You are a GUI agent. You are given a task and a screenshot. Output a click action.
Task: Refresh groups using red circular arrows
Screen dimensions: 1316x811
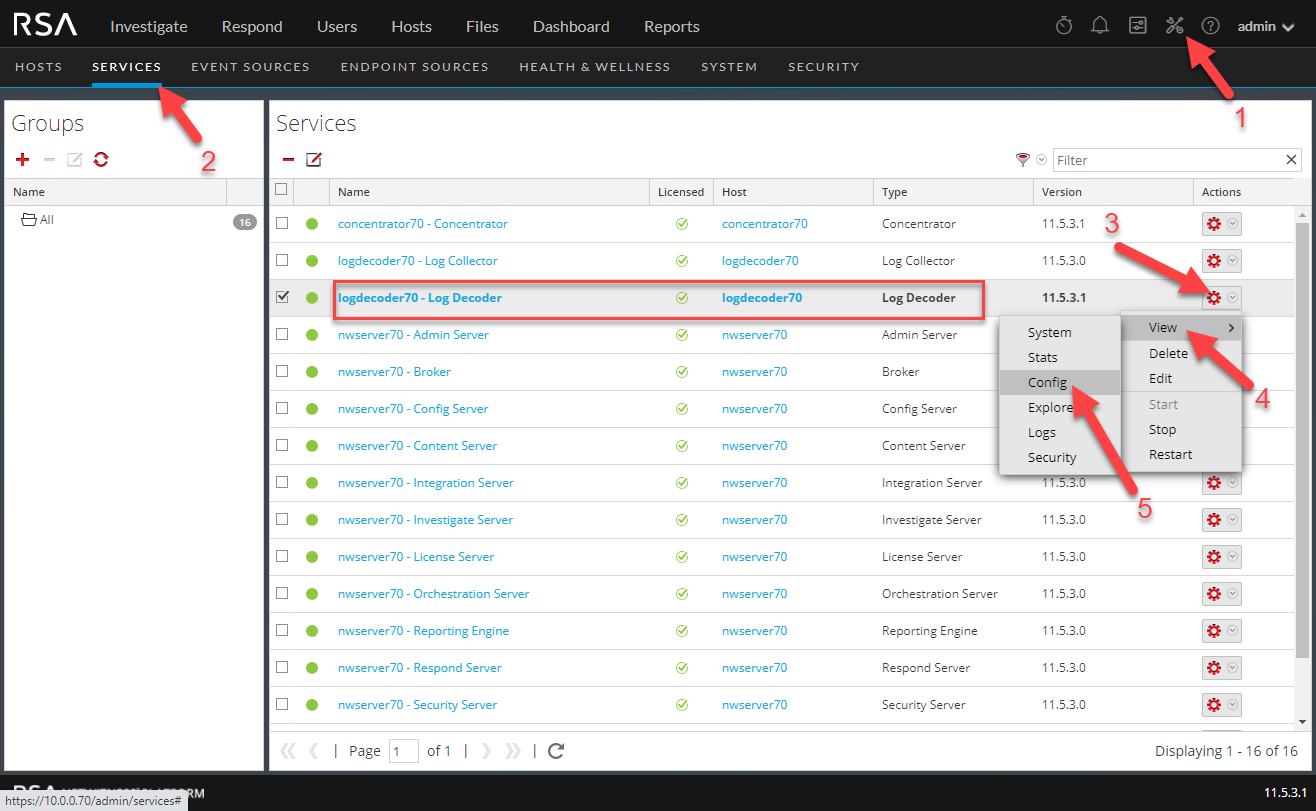tap(100, 160)
